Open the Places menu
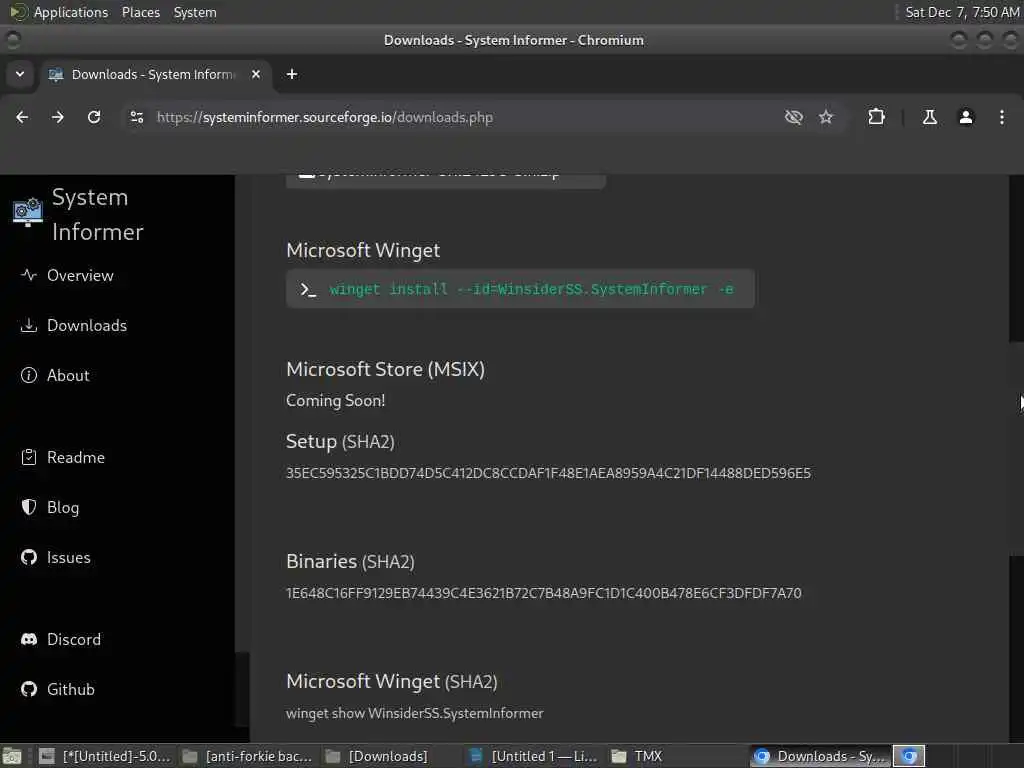Viewport: 1024px width, 768px height. (x=140, y=12)
